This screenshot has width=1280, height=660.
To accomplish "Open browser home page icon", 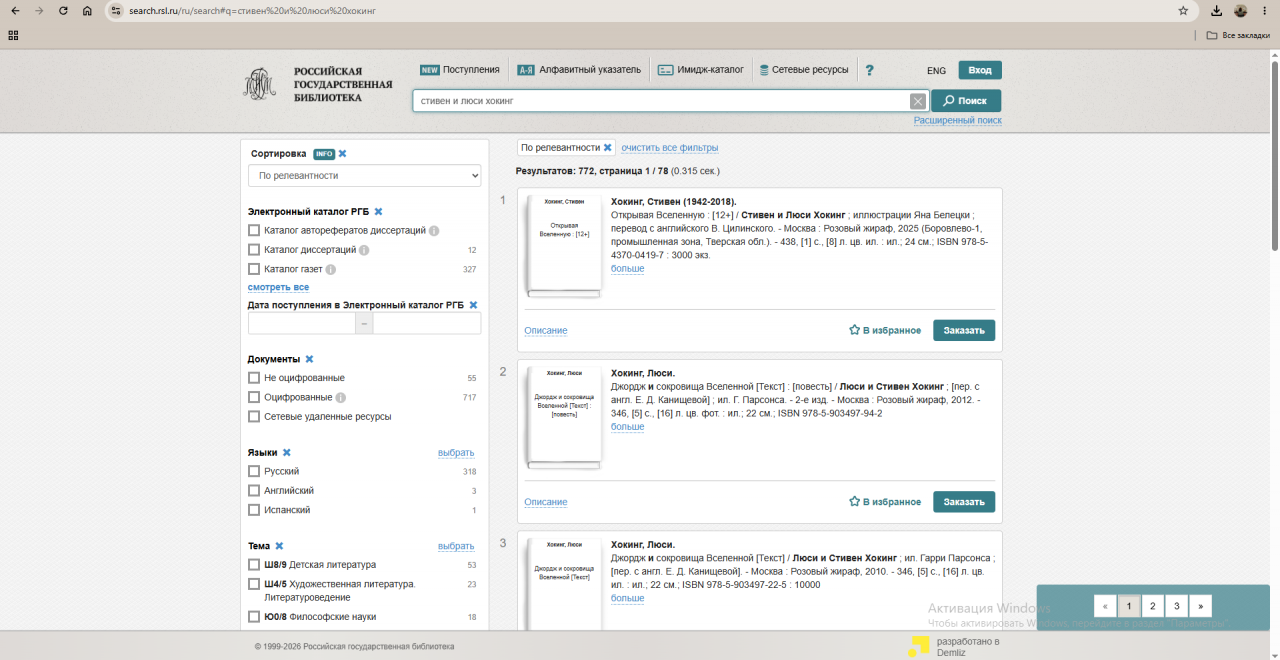I will pos(87,11).
